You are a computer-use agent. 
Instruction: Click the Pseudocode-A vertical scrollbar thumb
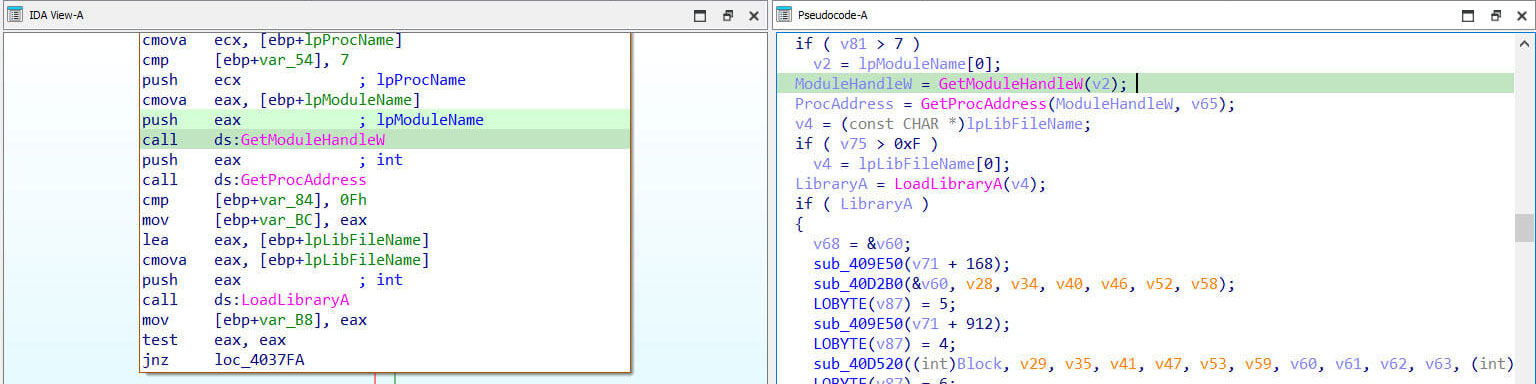tap(1524, 227)
